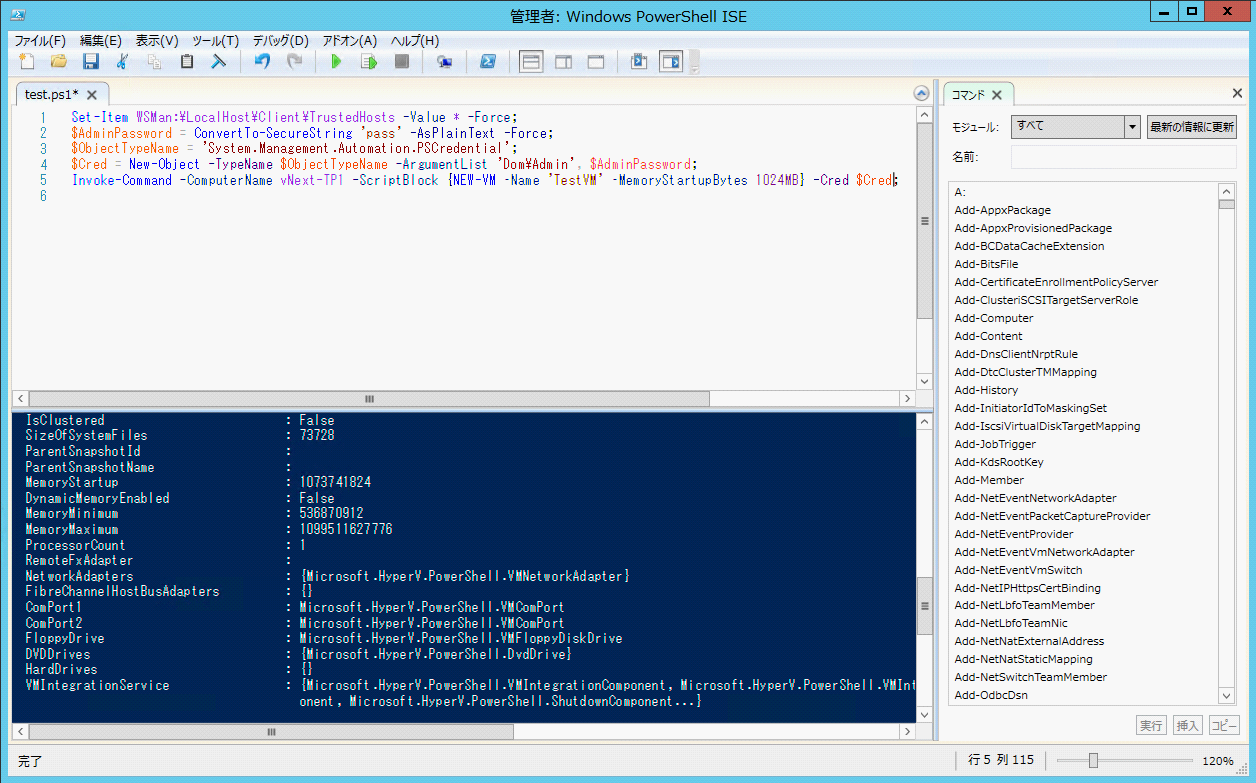Open the ファイル(F) menu
This screenshot has height=783, width=1256.
(40, 40)
